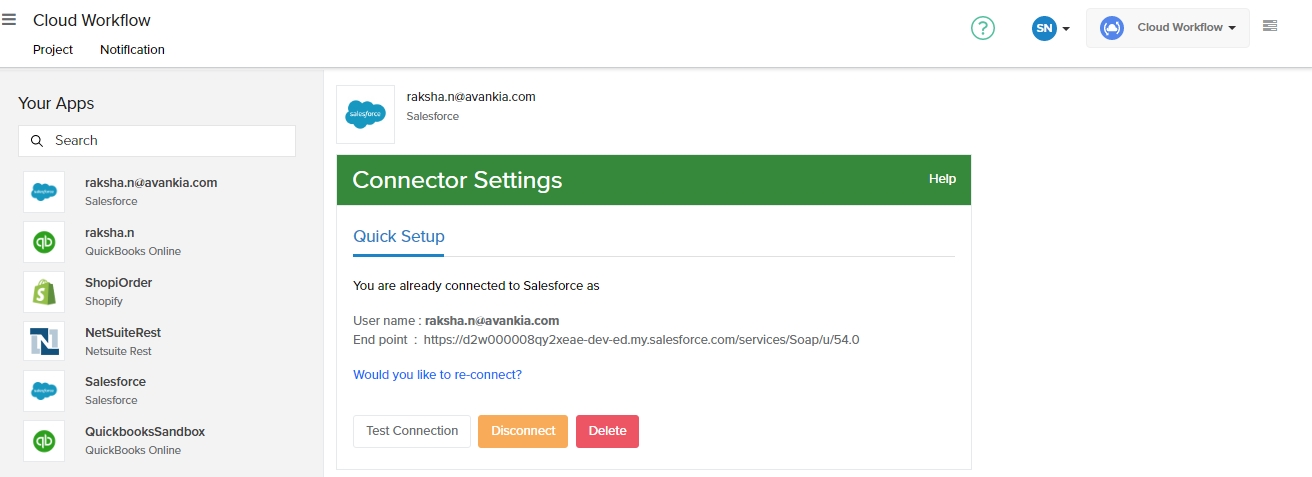Click the green help question mark icon
Image resolution: width=1312 pixels, height=477 pixels.
(x=983, y=28)
